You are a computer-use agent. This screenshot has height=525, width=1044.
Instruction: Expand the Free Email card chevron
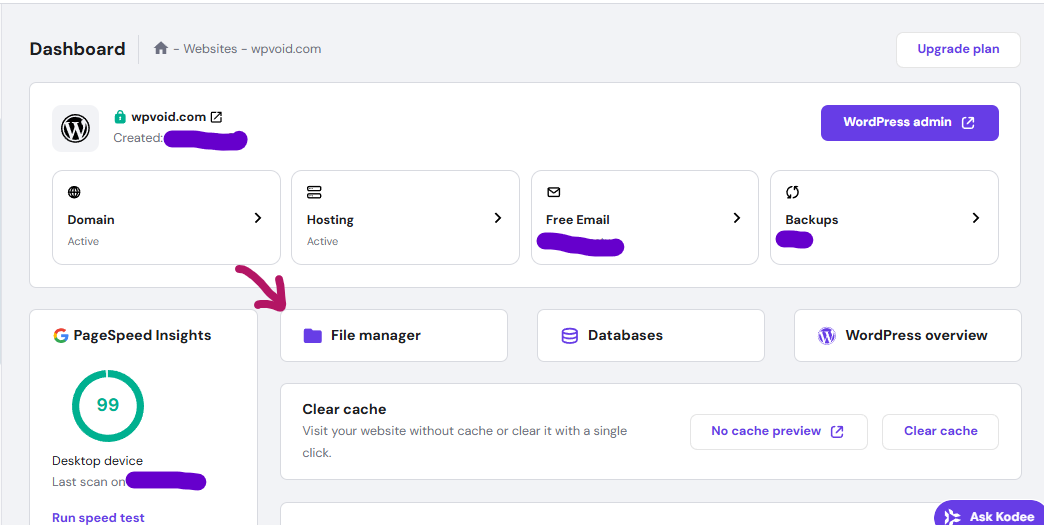click(x=736, y=218)
